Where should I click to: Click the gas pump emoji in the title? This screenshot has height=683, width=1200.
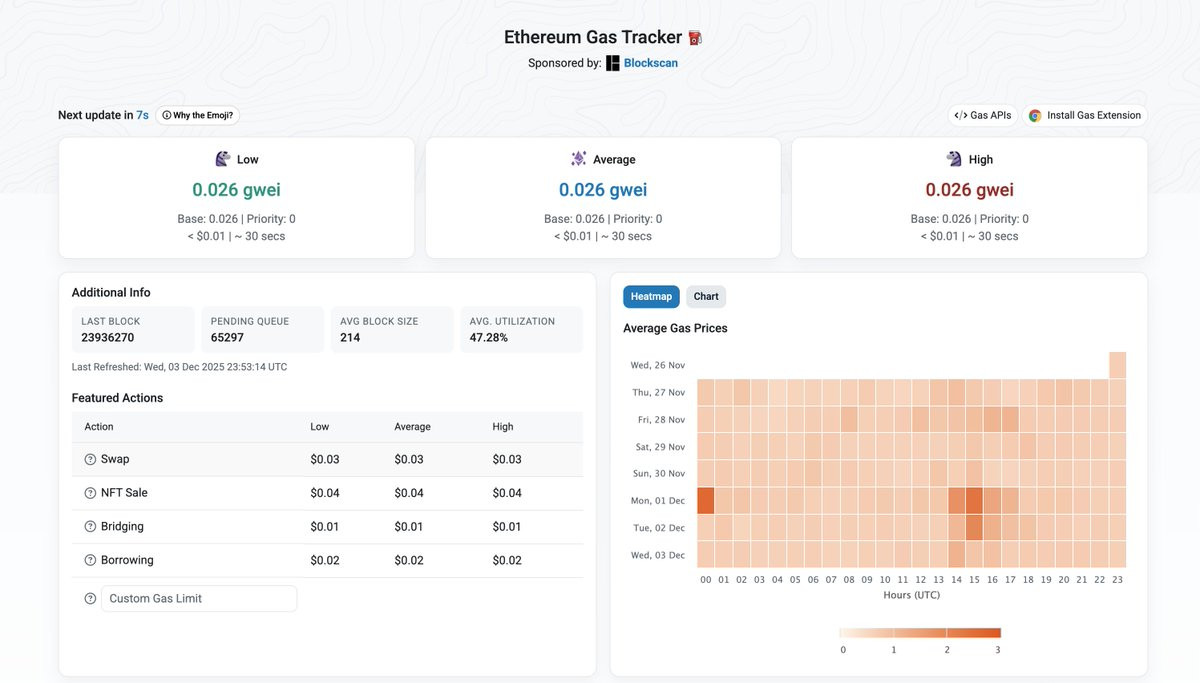695,38
